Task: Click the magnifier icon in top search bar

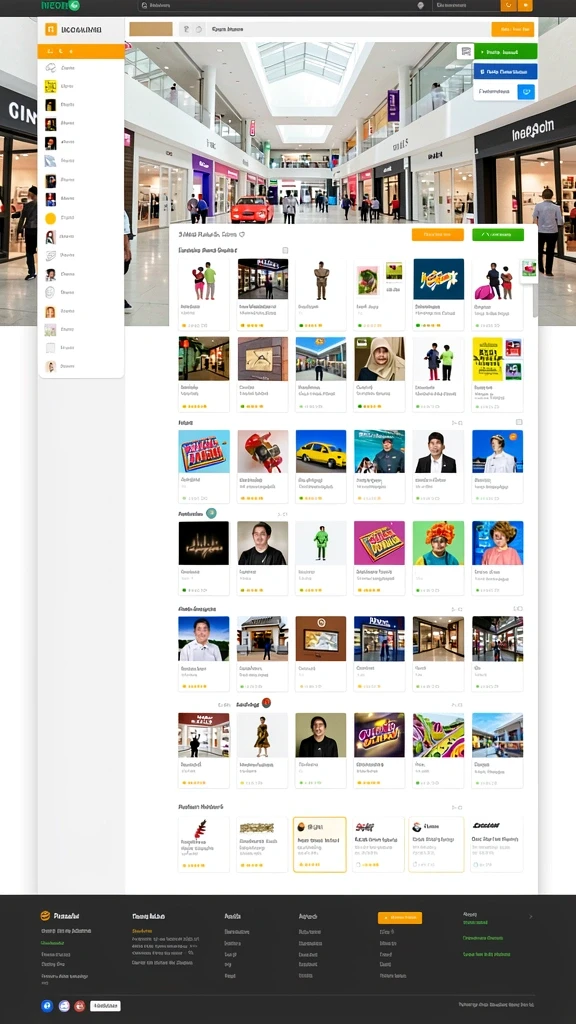Action: click(144, 5)
